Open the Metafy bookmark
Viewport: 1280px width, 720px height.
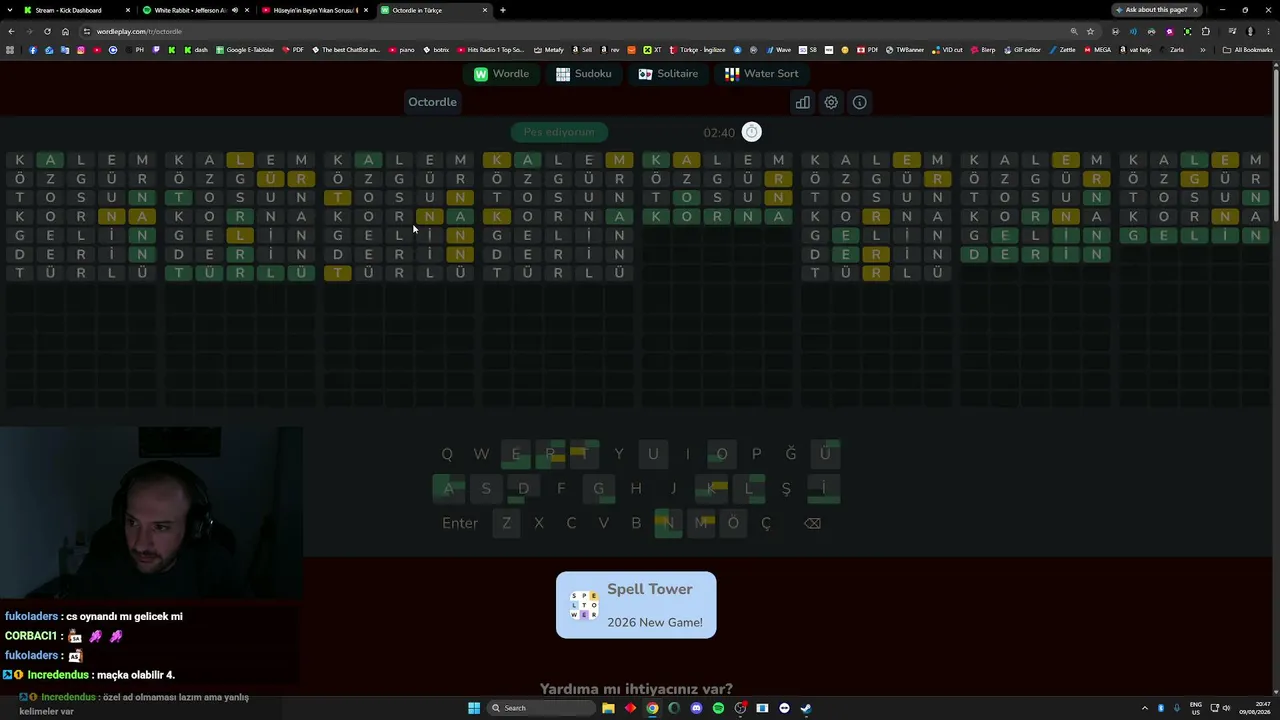tap(549, 50)
